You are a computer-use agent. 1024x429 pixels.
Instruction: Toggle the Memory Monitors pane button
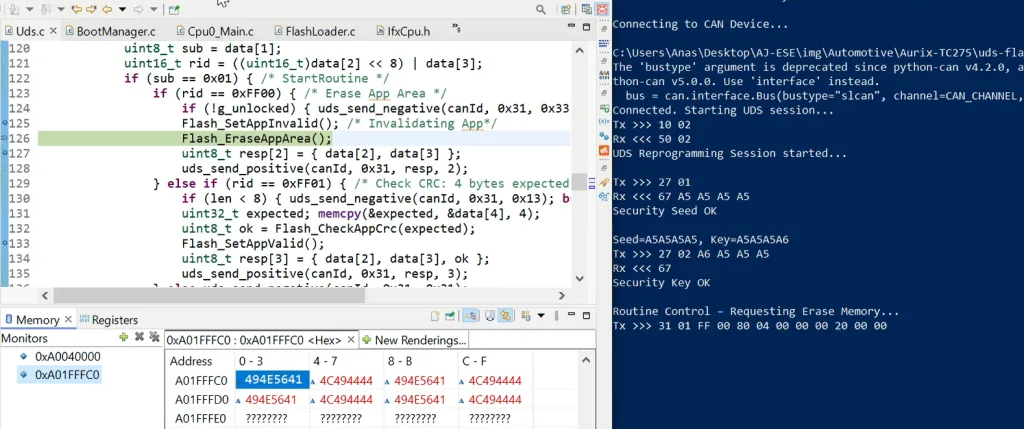tap(470, 316)
